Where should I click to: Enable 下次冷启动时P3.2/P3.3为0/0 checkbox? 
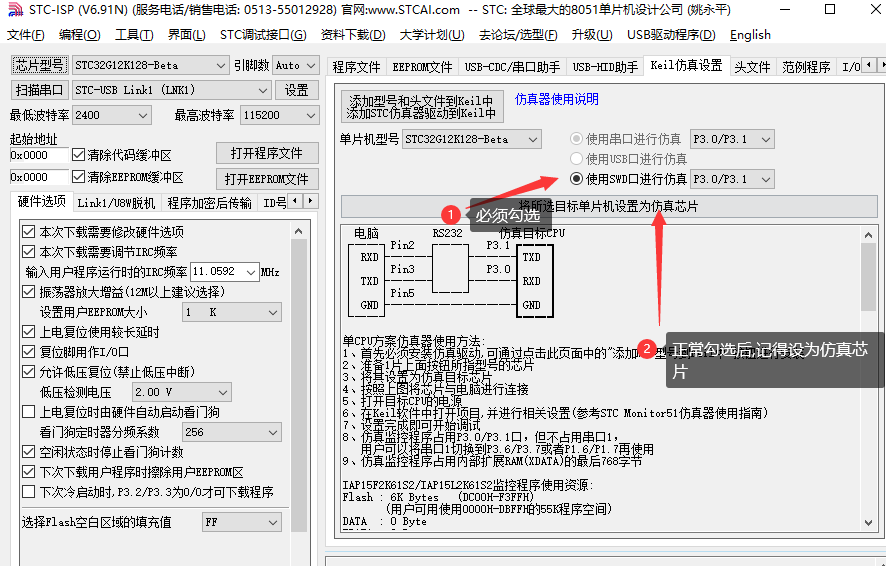click(28, 492)
